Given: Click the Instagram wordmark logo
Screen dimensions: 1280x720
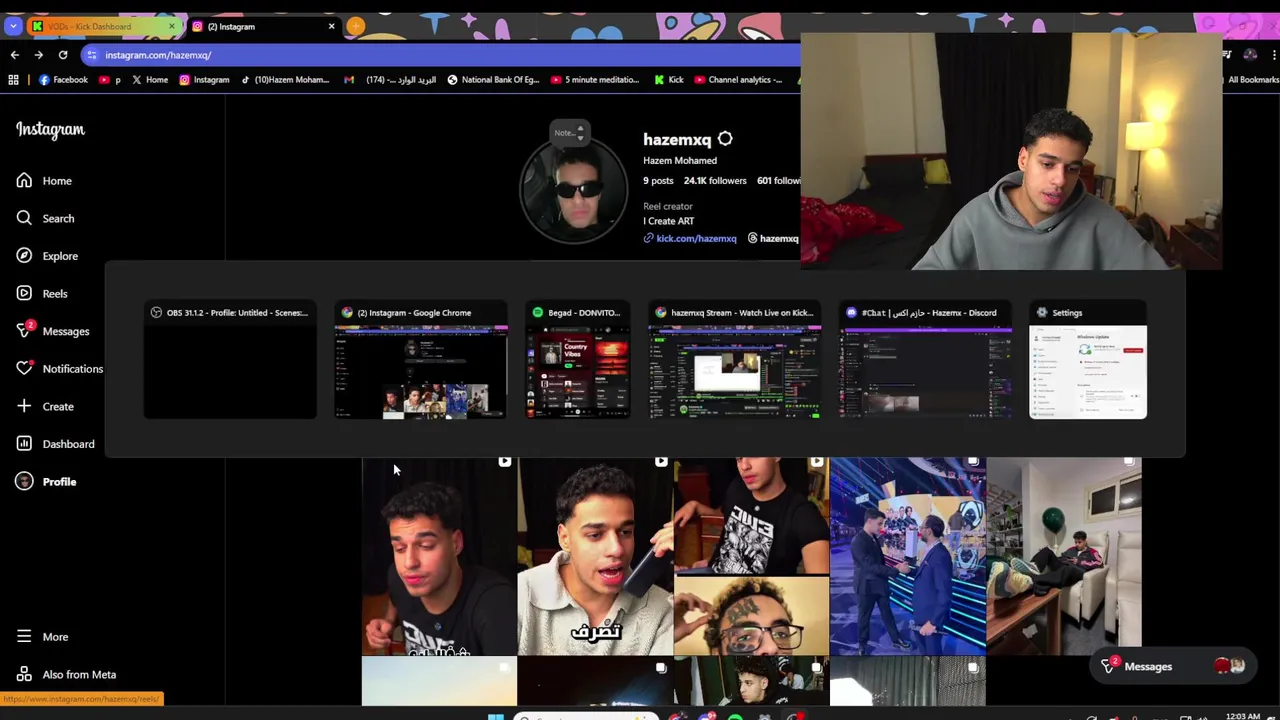Looking at the screenshot, I should coord(50,130).
